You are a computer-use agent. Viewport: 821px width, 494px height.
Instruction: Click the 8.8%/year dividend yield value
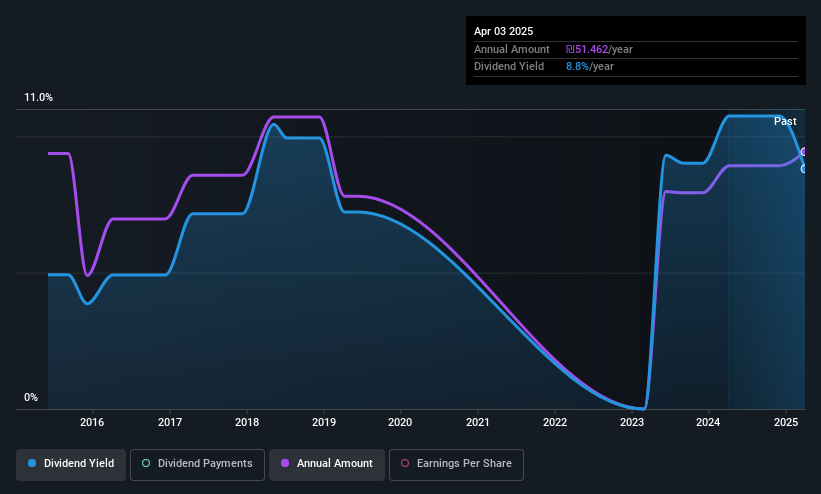point(590,67)
